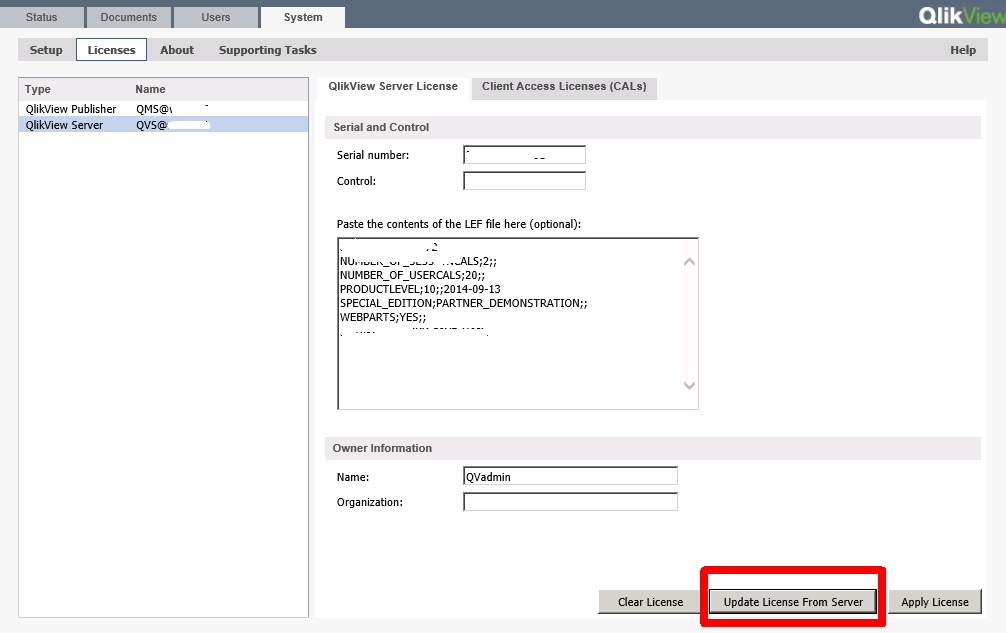Image resolution: width=1006 pixels, height=633 pixels.
Task: Open the Status tab
Action: (42, 17)
